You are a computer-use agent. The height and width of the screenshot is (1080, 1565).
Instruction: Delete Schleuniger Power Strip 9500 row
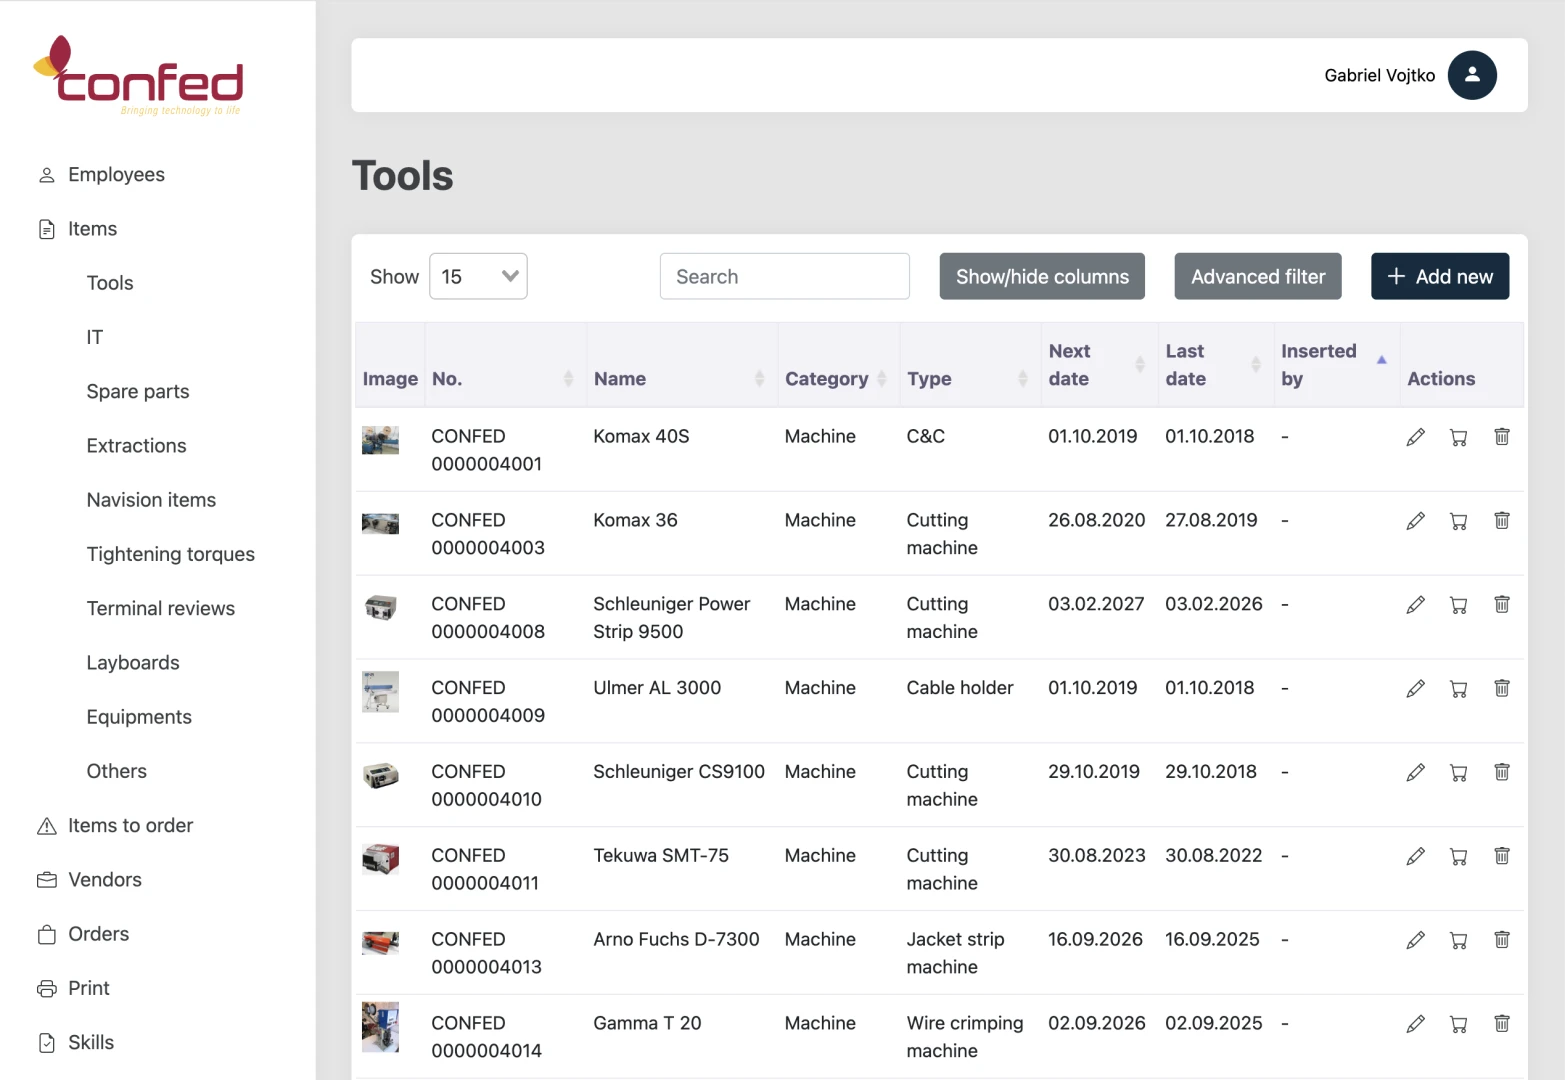[1502, 605]
